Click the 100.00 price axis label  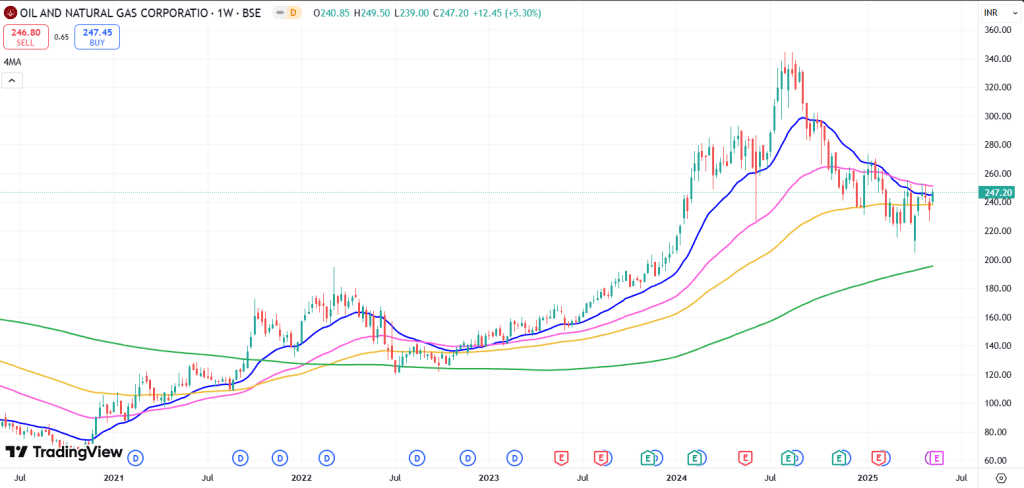click(x=999, y=404)
